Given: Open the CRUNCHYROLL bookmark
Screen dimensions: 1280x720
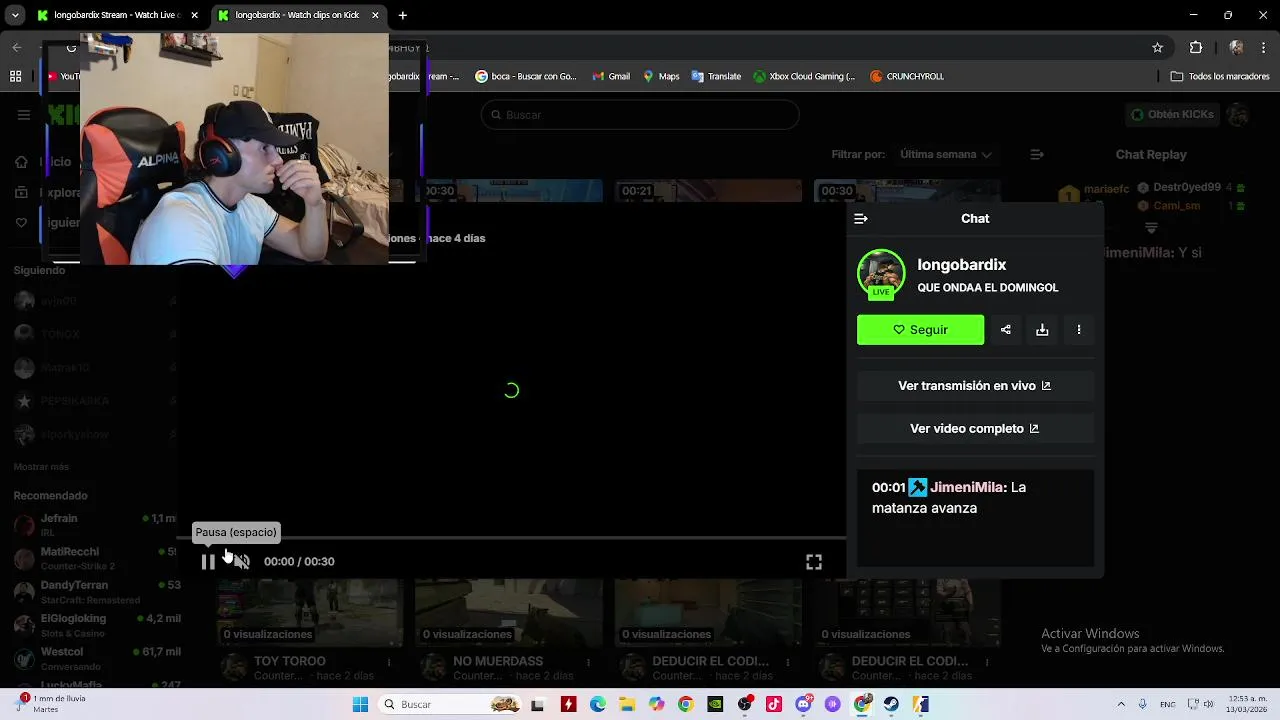Looking at the screenshot, I should [907, 76].
